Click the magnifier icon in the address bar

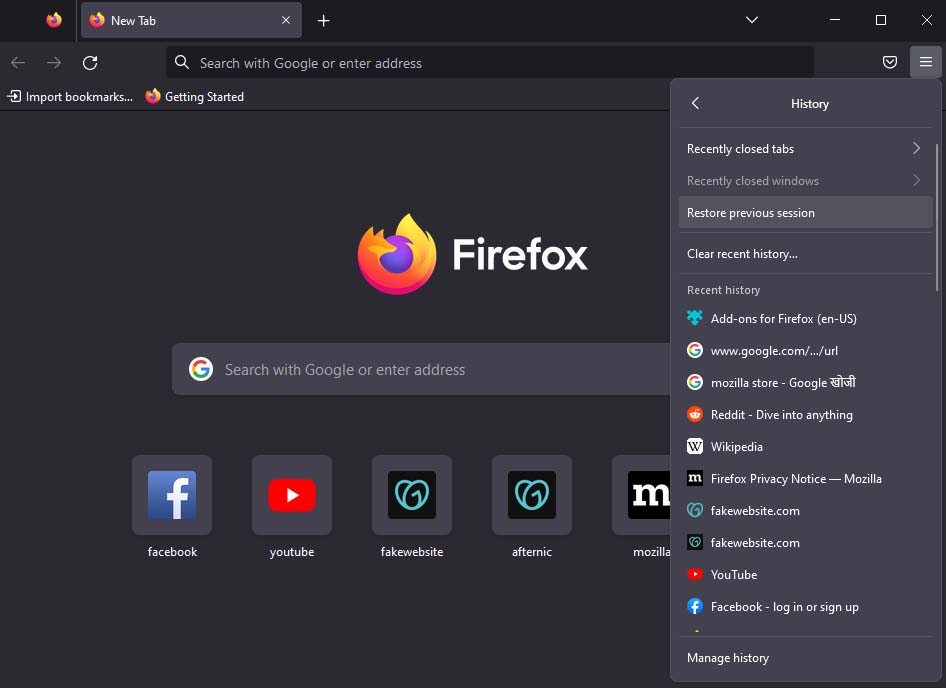pos(182,62)
